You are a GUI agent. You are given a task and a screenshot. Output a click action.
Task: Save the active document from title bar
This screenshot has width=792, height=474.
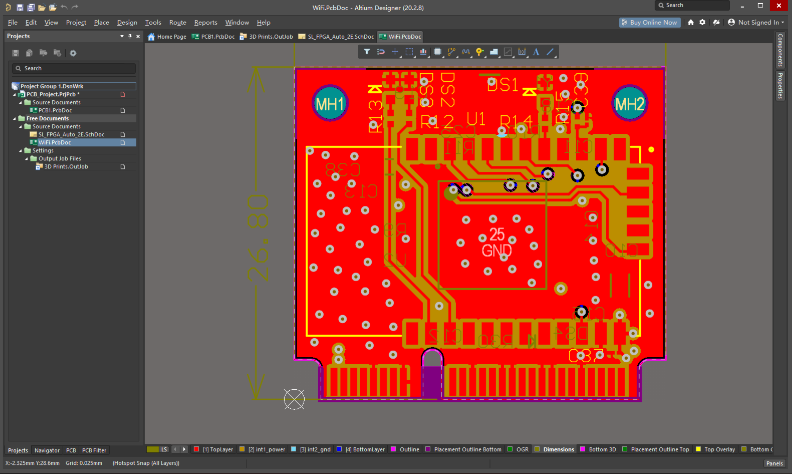pyautogui.click(x=20, y=7)
